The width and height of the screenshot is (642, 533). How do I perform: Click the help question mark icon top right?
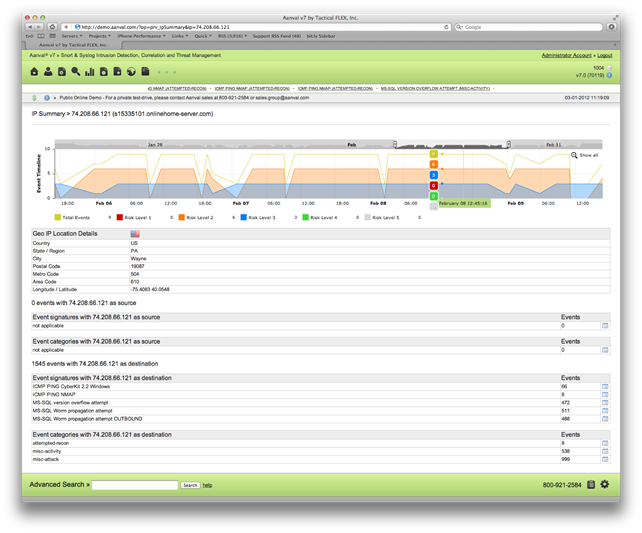pos(610,75)
